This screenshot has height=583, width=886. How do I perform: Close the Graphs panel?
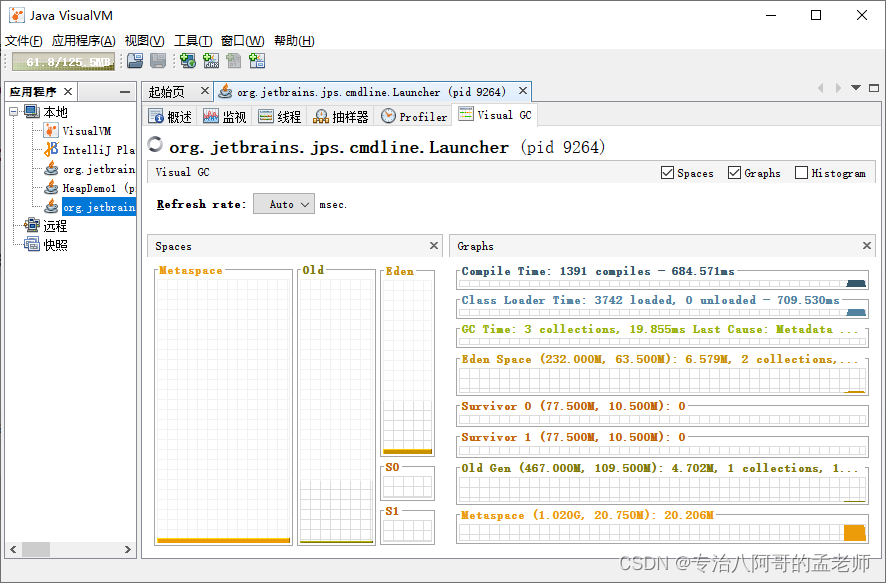coord(867,246)
